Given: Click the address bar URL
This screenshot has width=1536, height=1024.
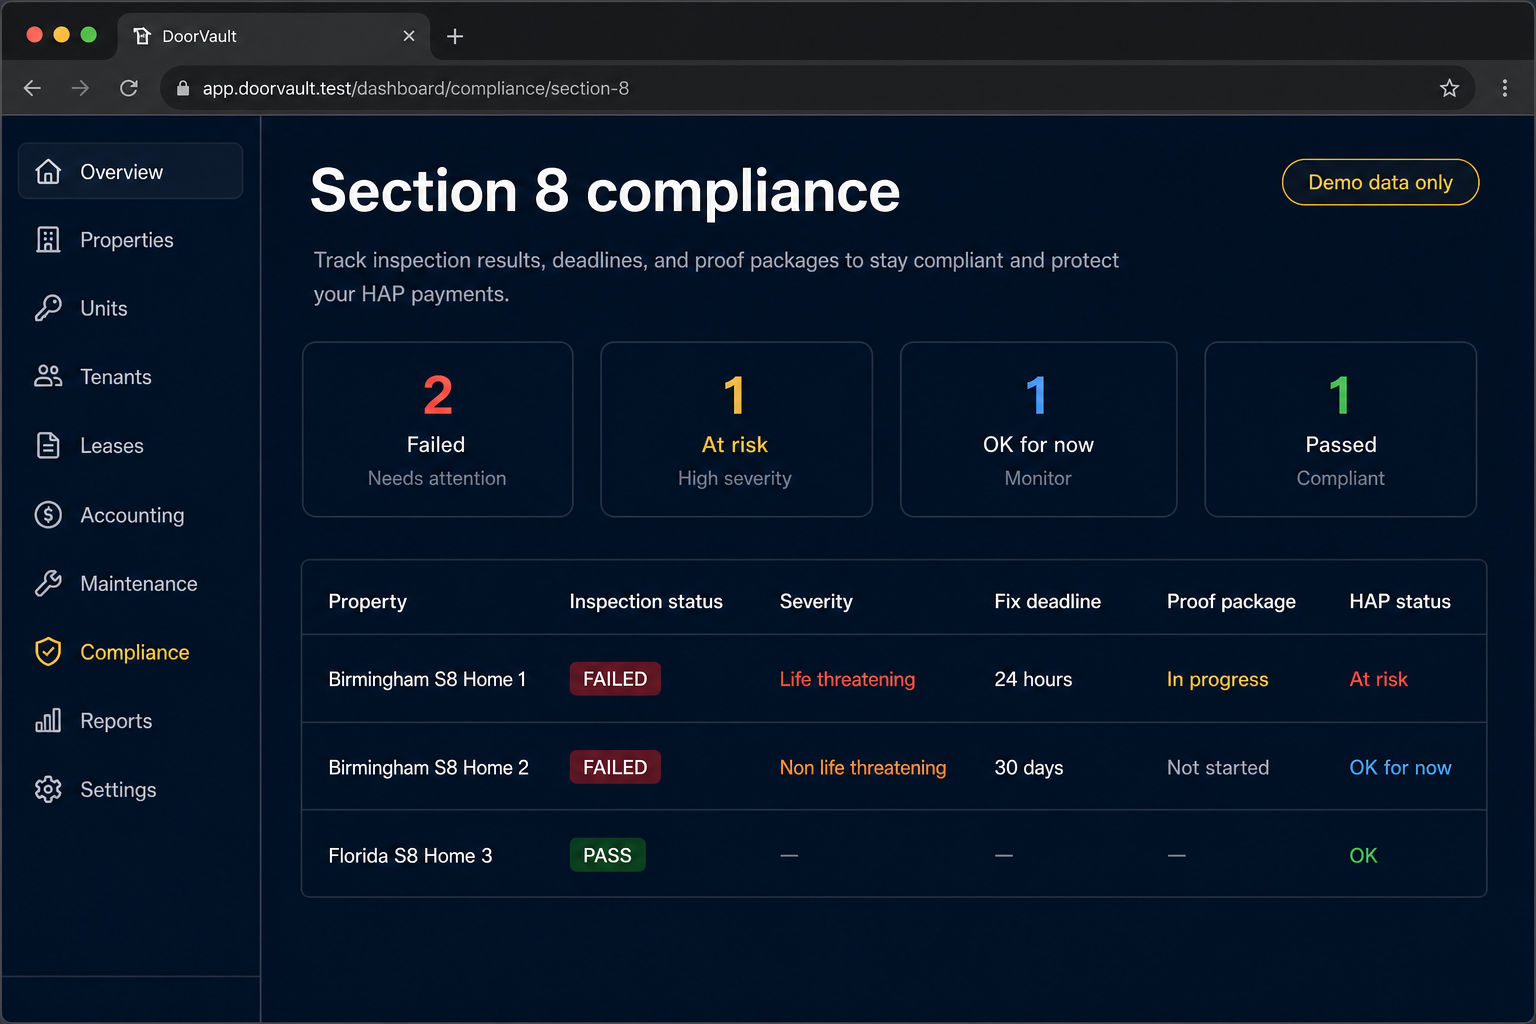Looking at the screenshot, I should [416, 88].
